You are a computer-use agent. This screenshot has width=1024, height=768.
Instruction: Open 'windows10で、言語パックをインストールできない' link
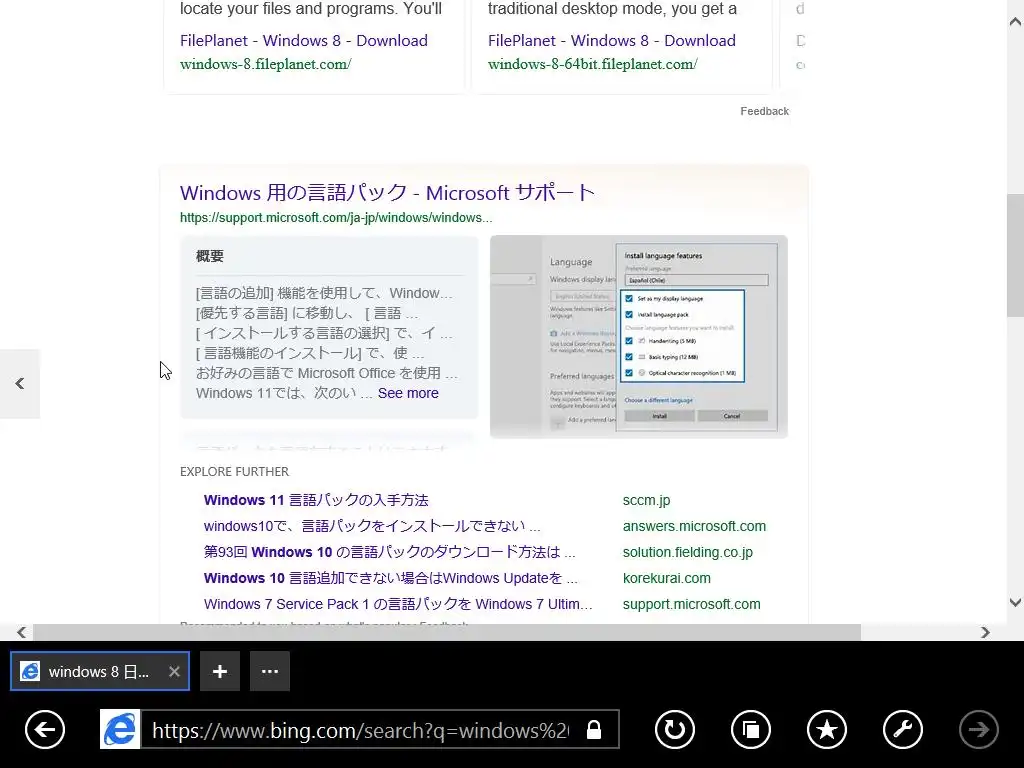pos(372,526)
